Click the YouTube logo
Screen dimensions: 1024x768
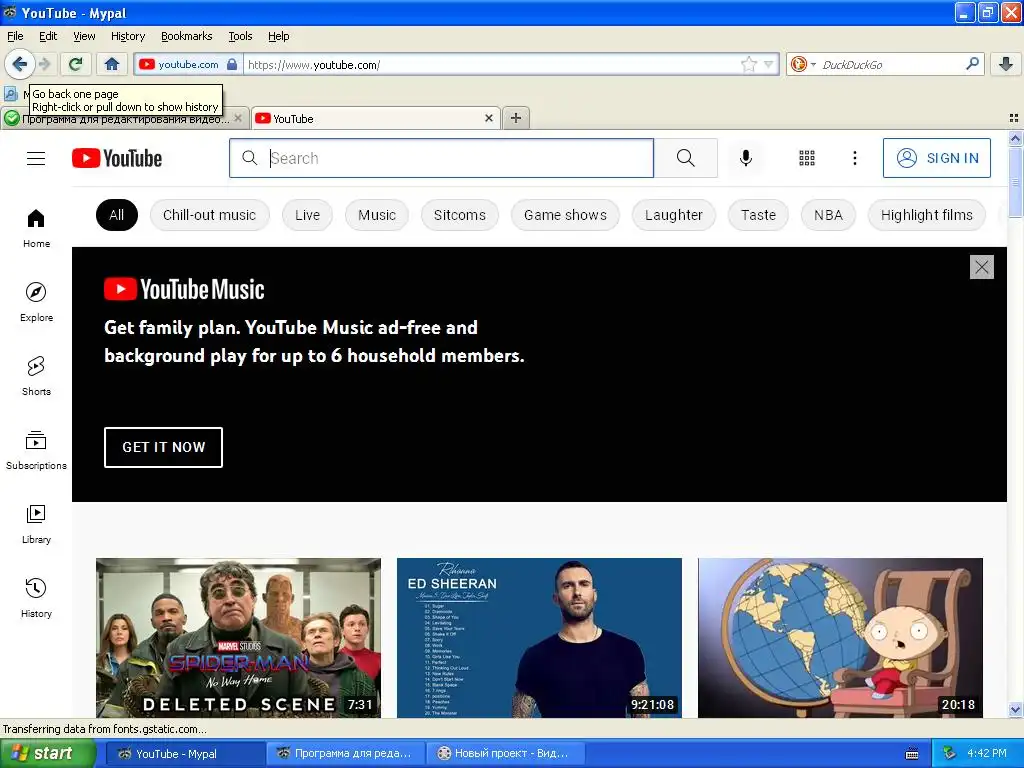(117, 158)
